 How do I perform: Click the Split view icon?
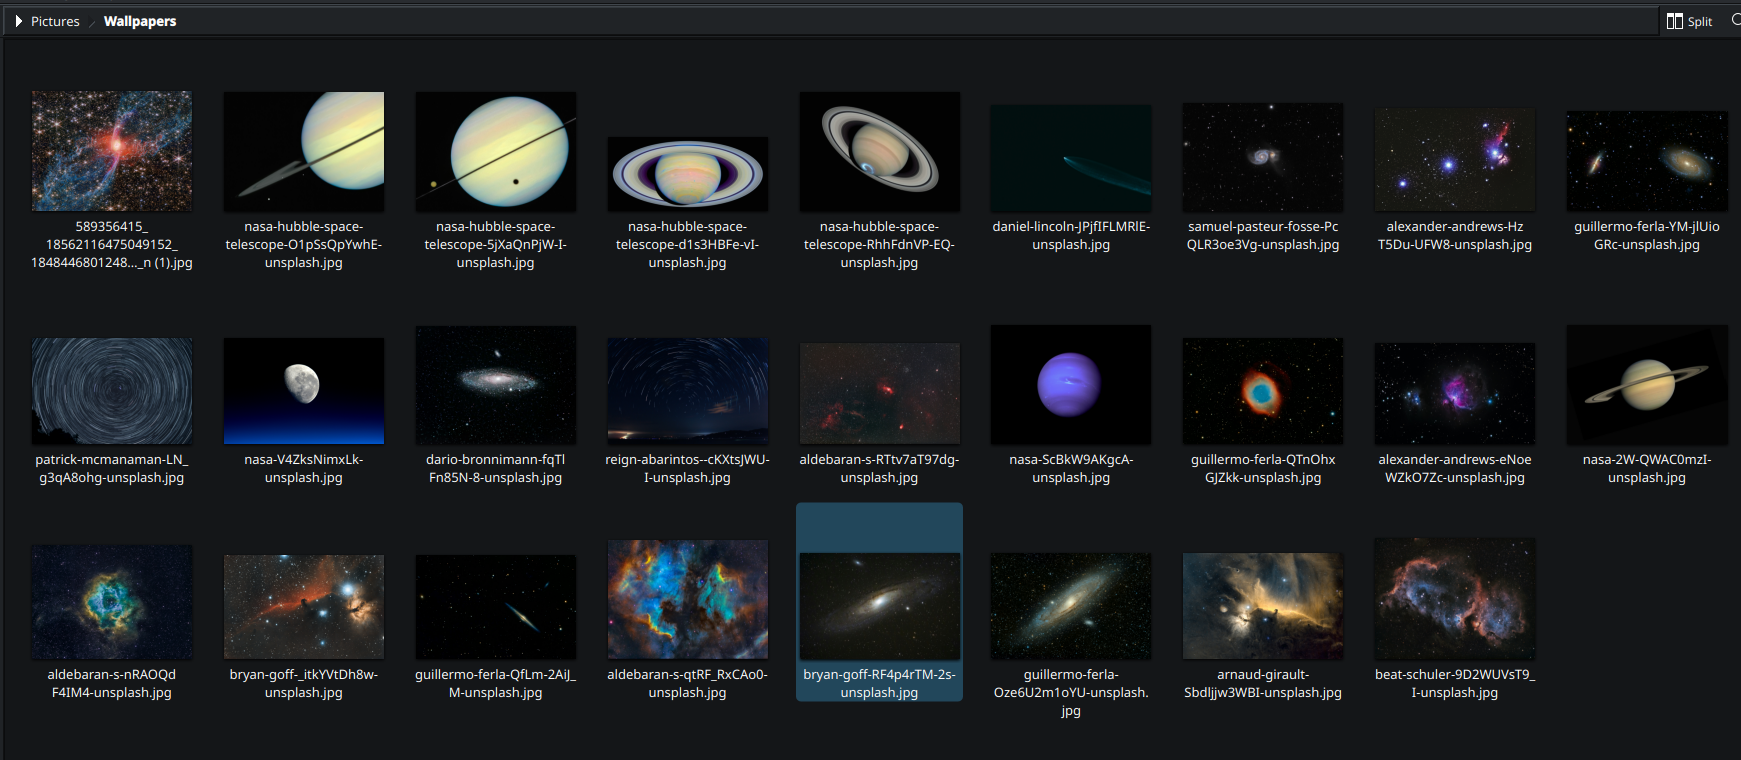[1675, 21]
